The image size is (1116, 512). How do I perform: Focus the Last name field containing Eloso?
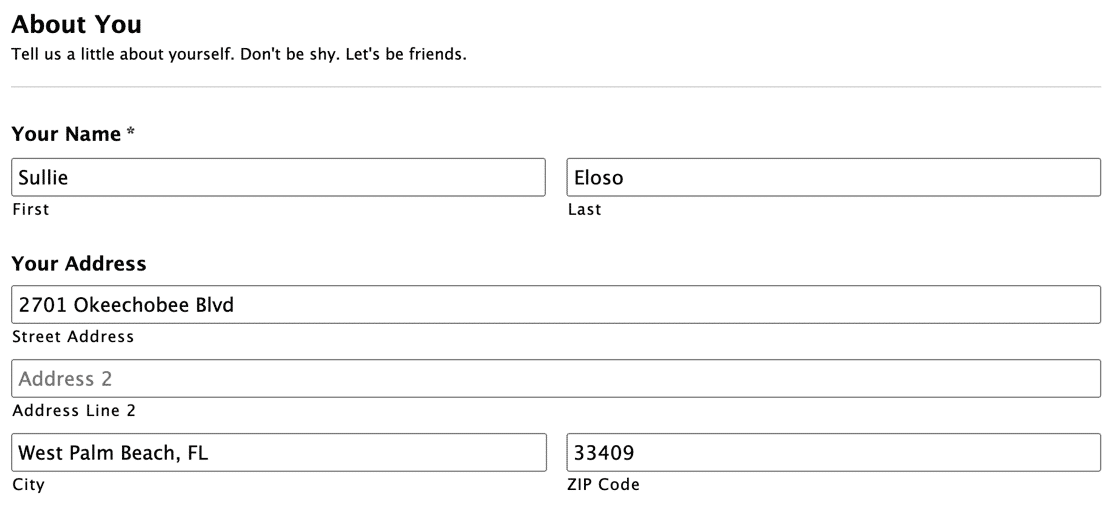point(833,177)
